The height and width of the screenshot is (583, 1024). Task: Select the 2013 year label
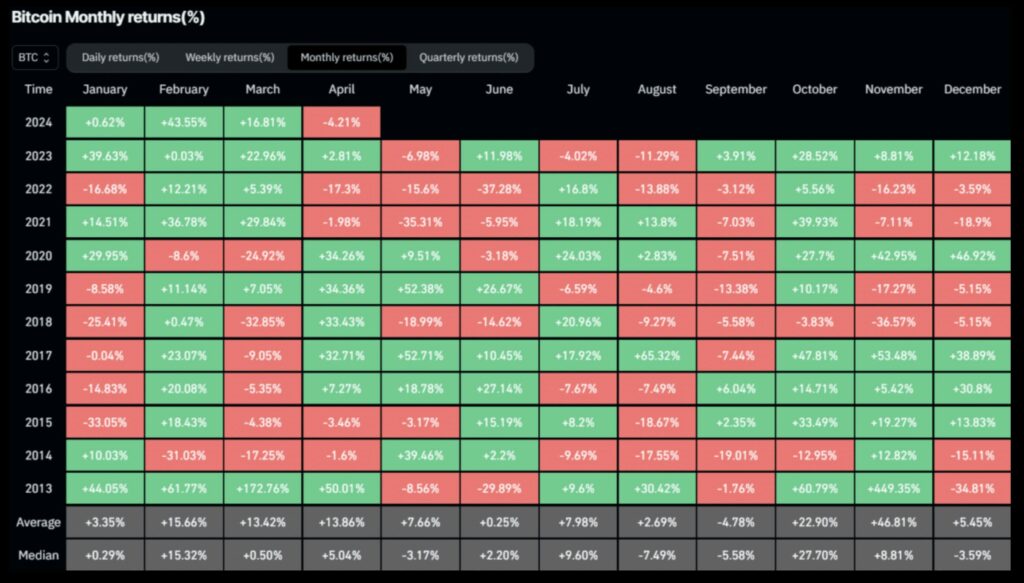pos(37,488)
